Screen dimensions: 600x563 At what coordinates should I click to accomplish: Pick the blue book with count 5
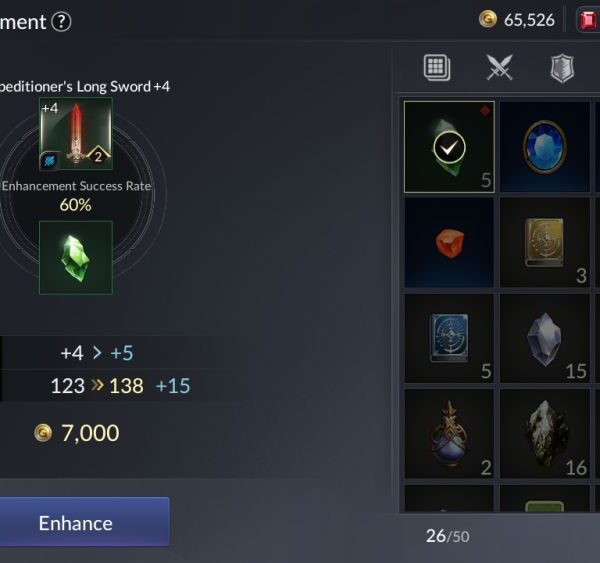pyautogui.click(x=449, y=338)
